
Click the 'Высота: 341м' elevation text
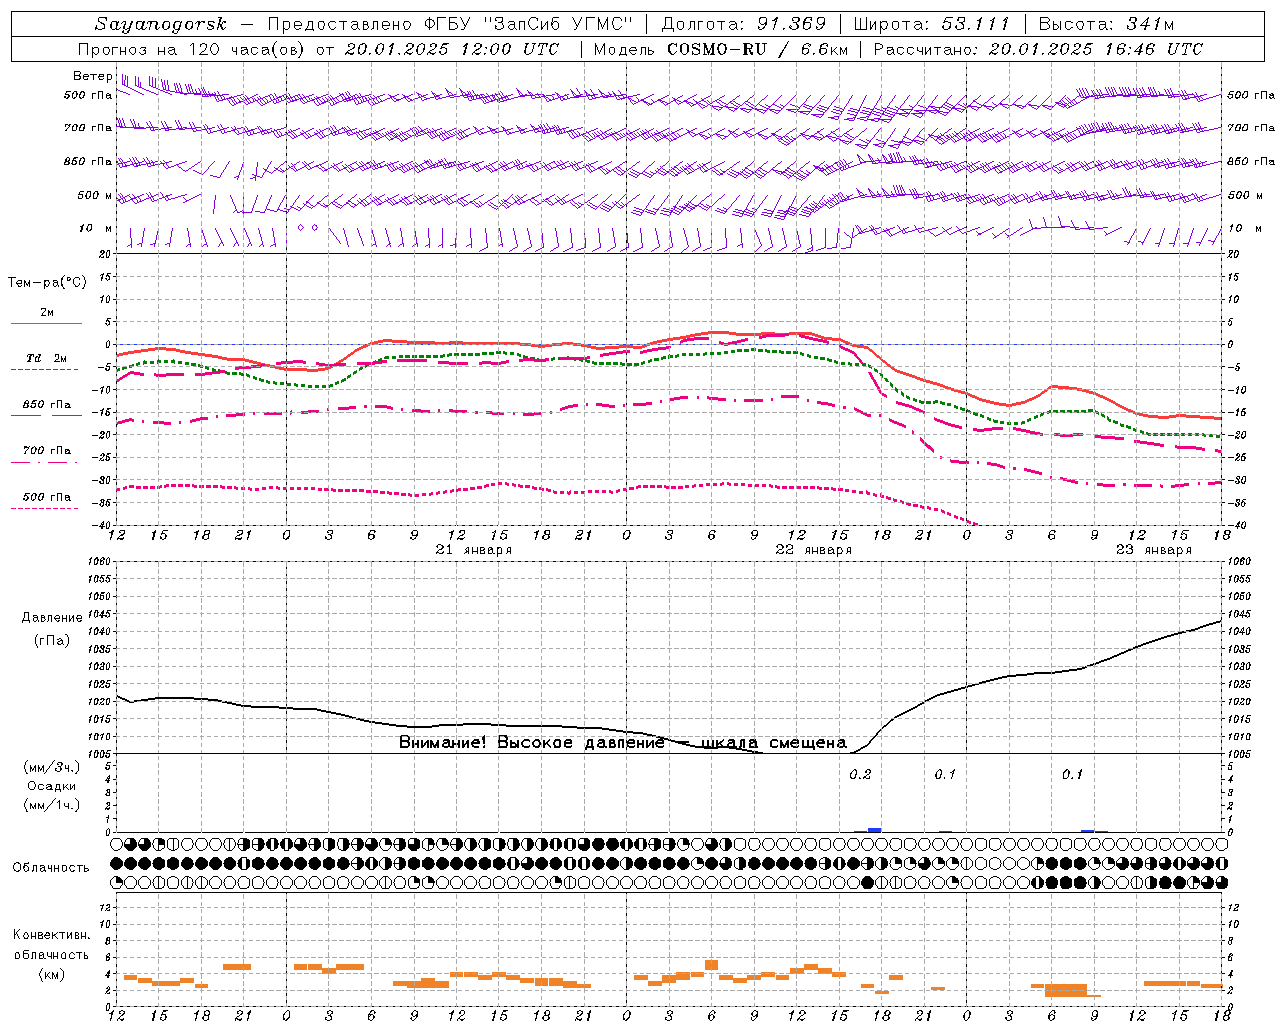[x=1106, y=24]
